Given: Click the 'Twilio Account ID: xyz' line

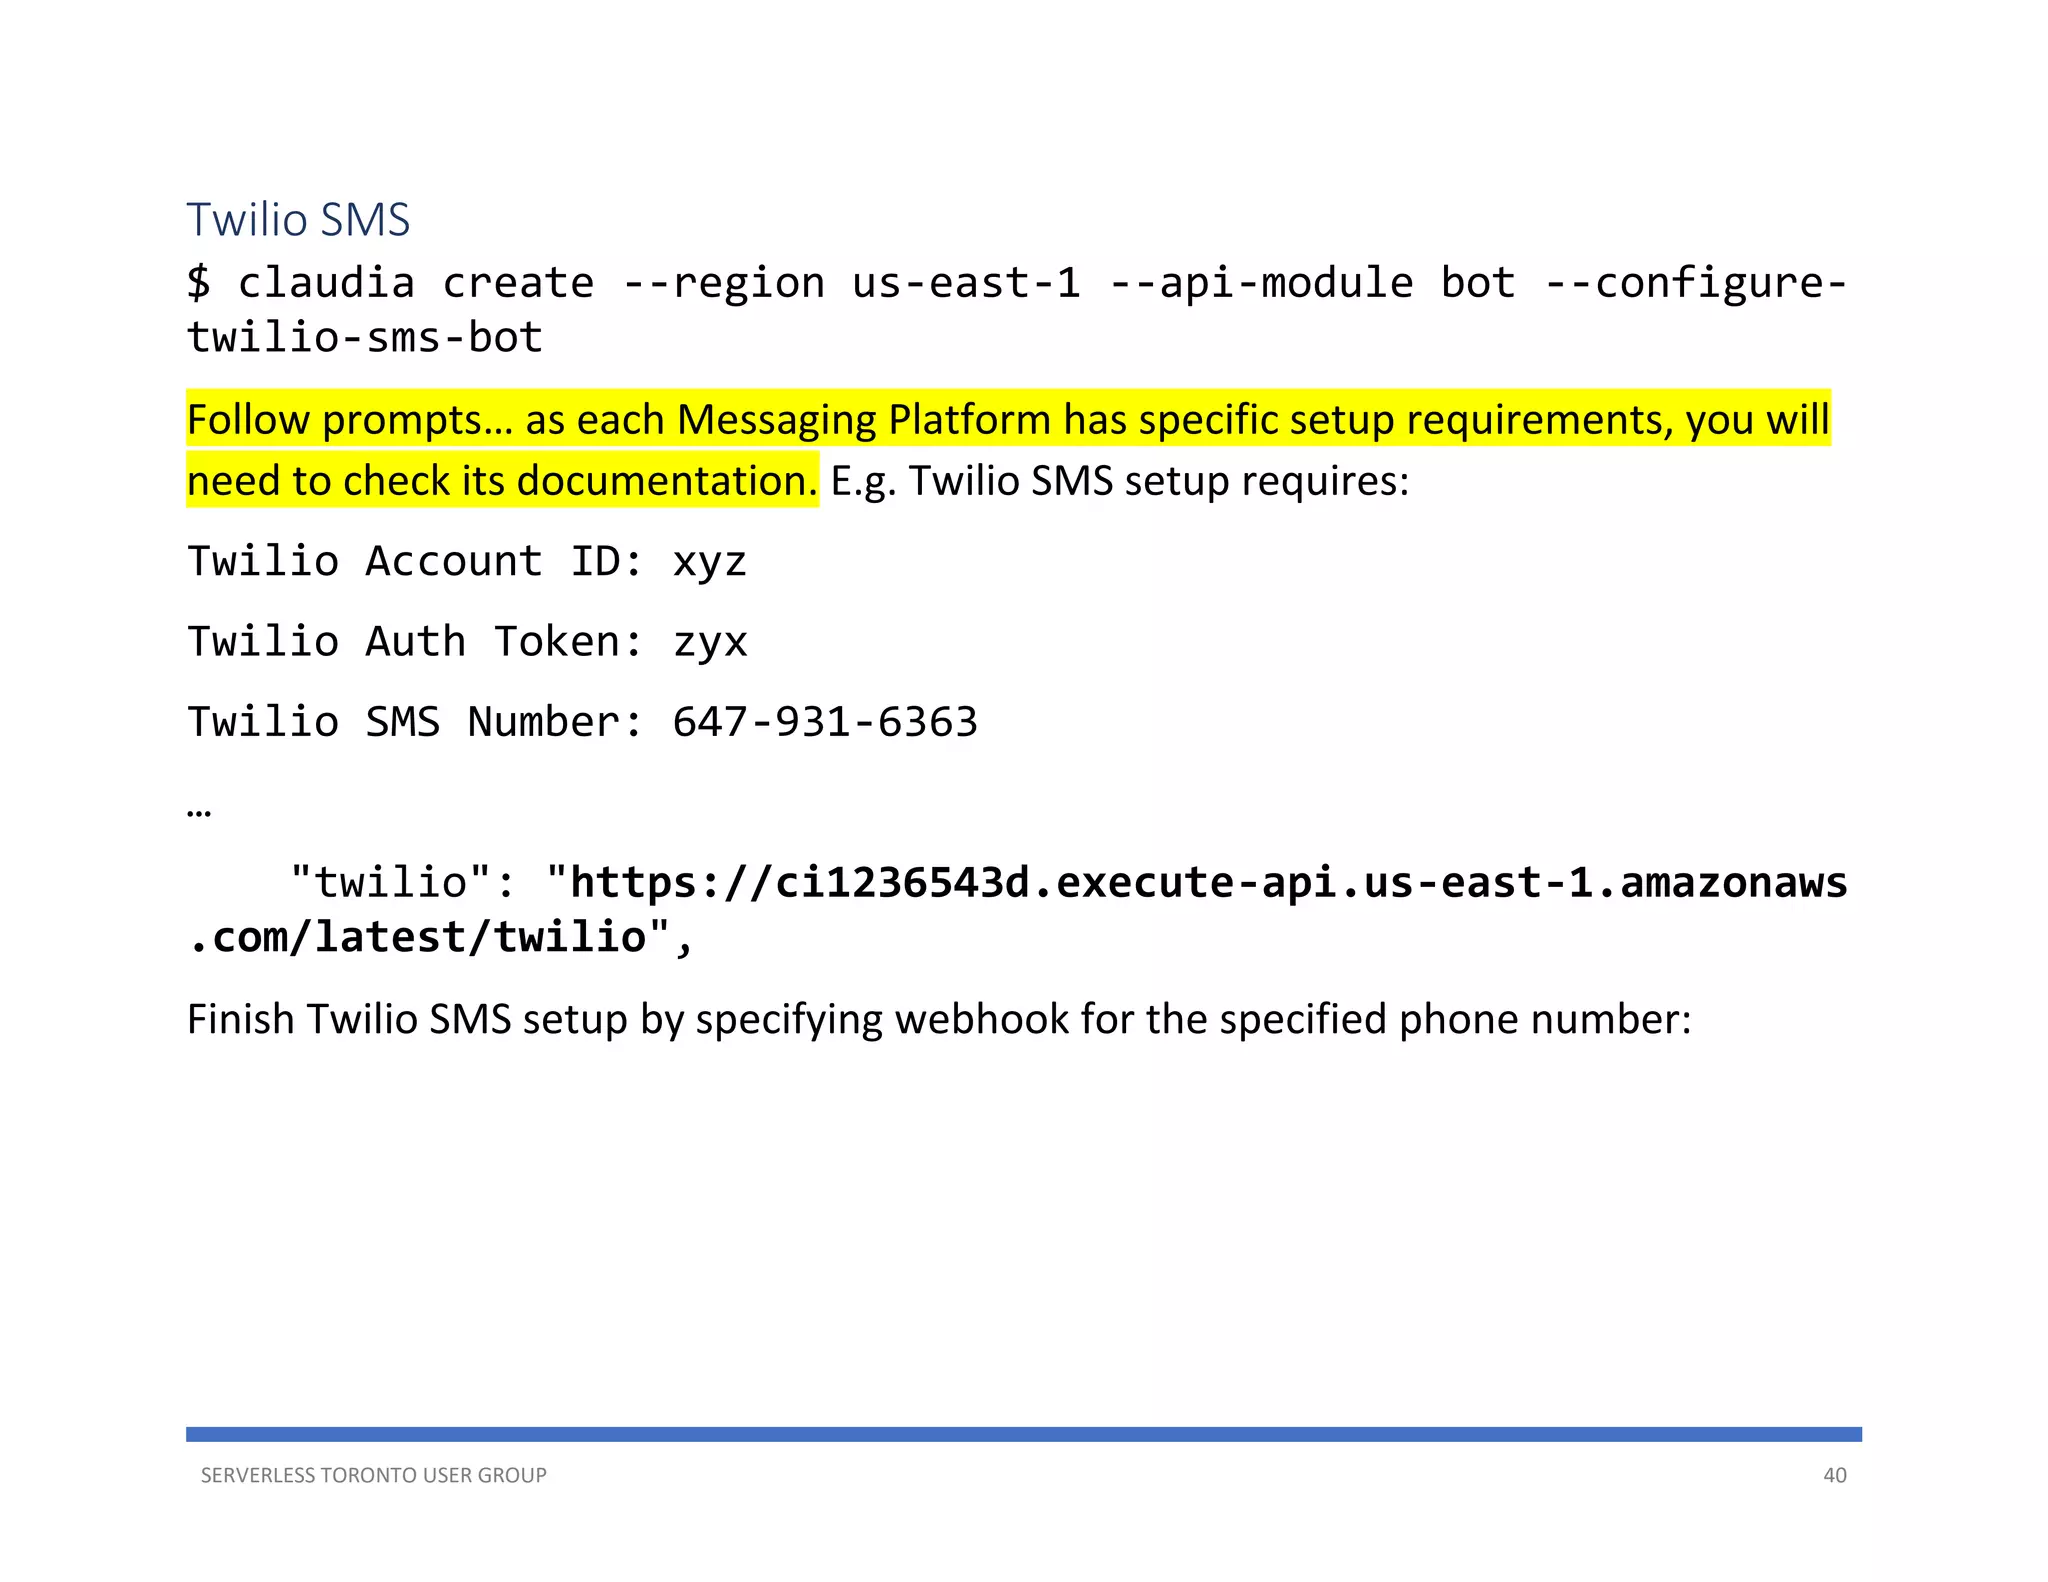Looking at the screenshot, I should pyautogui.click(x=467, y=562).
